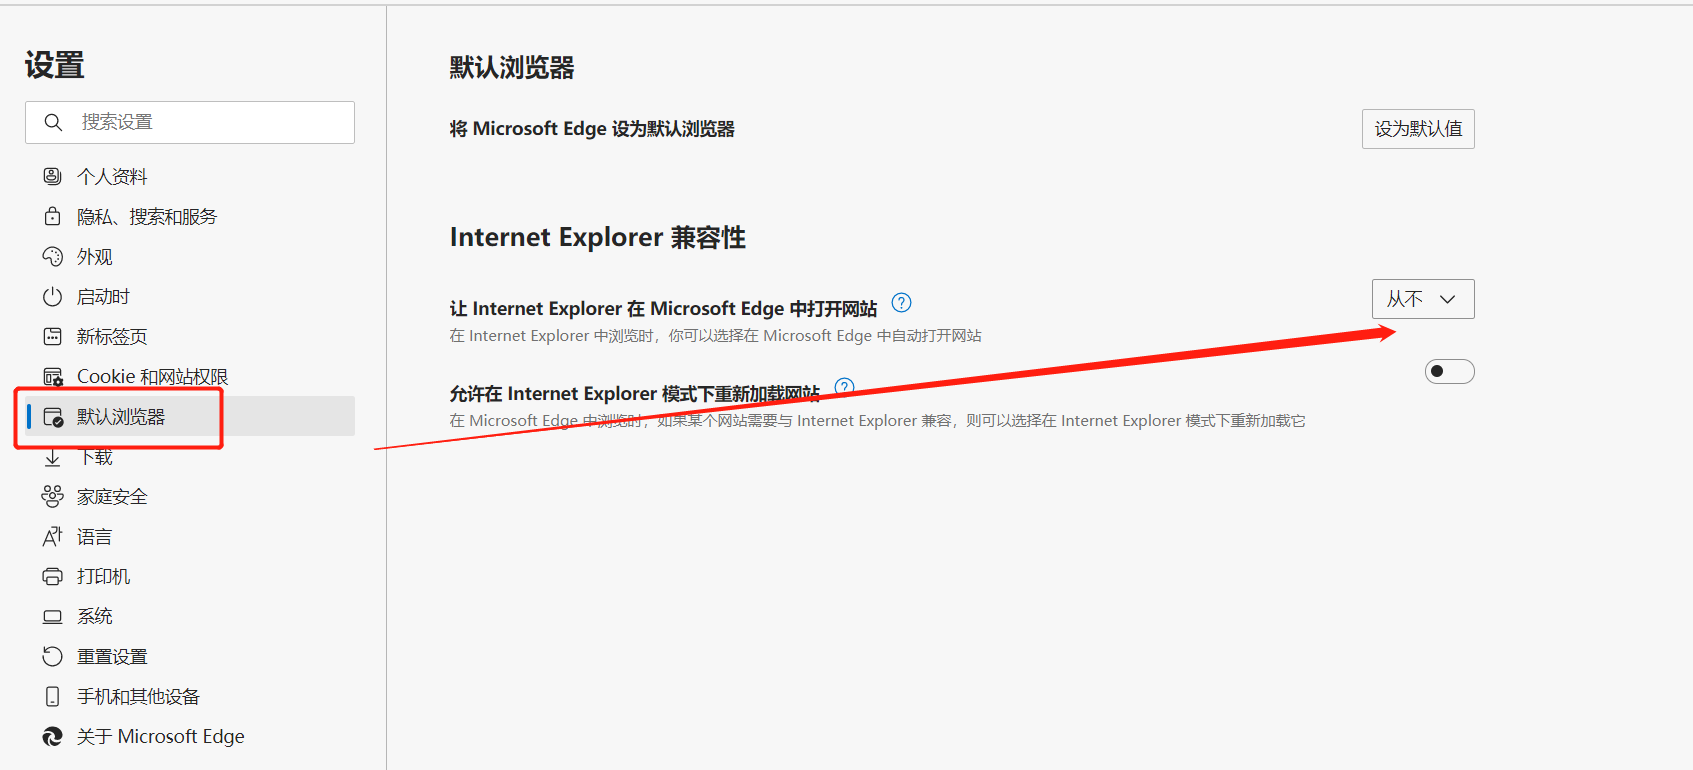Click help icon next to 在 Microsoft Edge 中打开网站
Image resolution: width=1693 pixels, height=770 pixels.
[901, 302]
